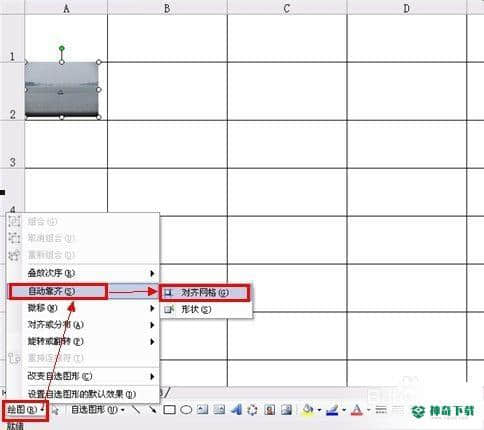
Task: Select the Line drawing tool
Action: tap(136, 409)
